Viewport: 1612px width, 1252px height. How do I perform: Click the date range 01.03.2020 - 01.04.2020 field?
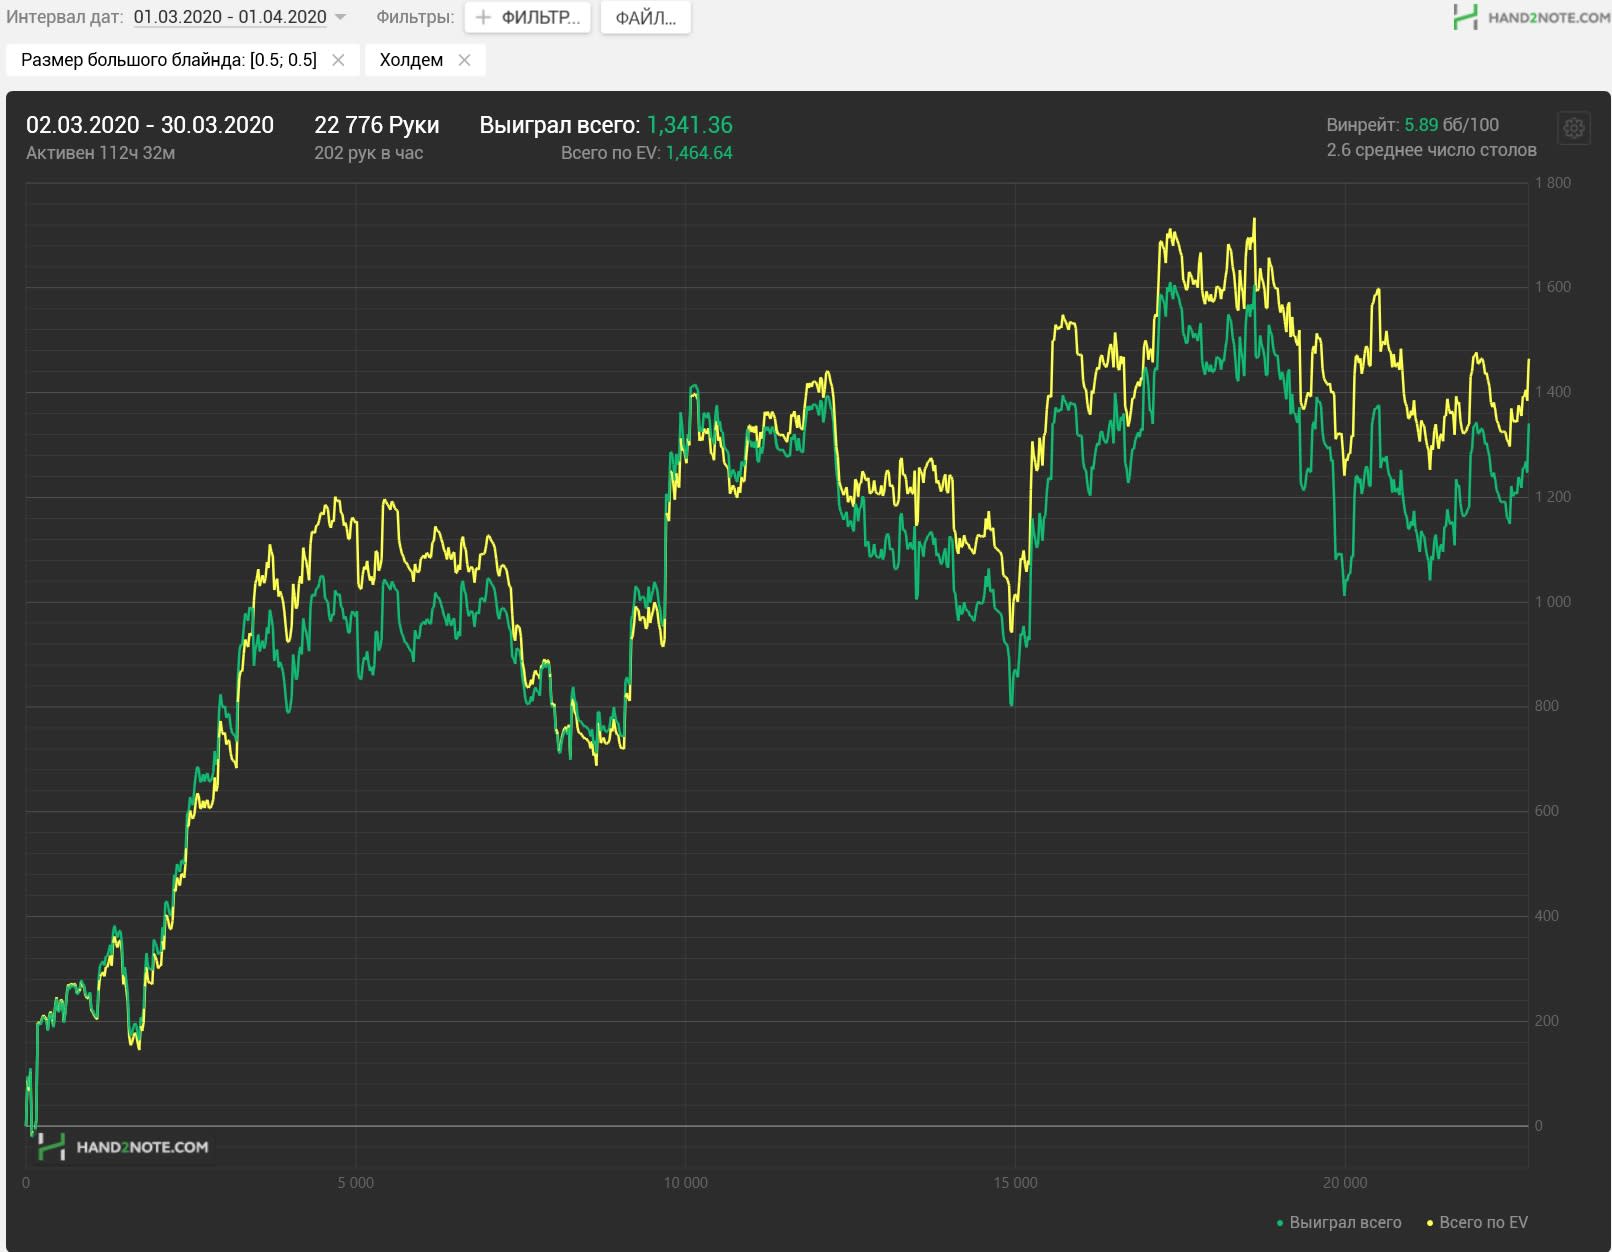(230, 17)
